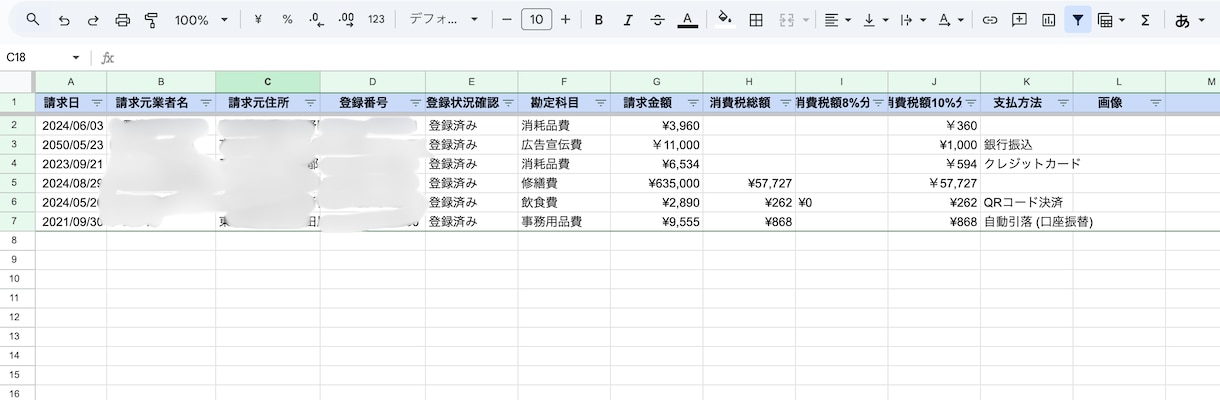Click the undo arrow icon
This screenshot has height=400, width=1220.
coord(64,20)
